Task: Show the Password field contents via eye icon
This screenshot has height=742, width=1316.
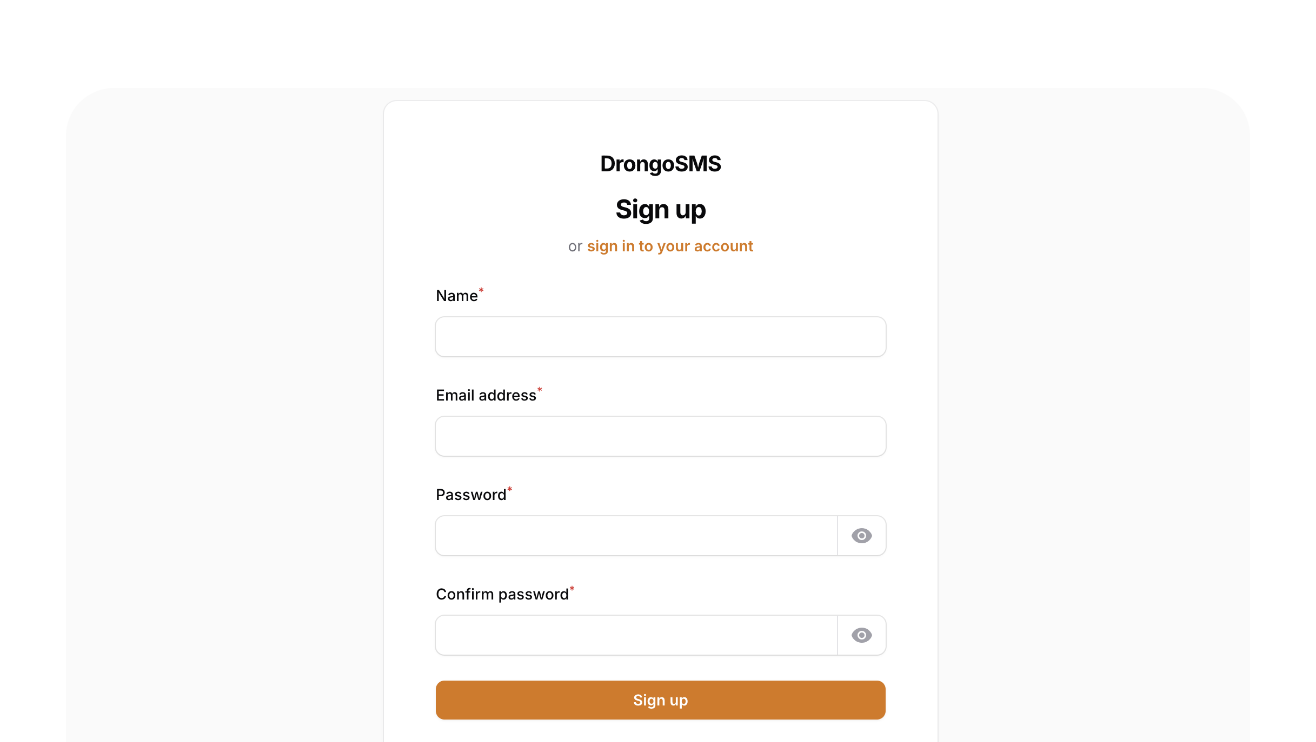Action: point(861,536)
